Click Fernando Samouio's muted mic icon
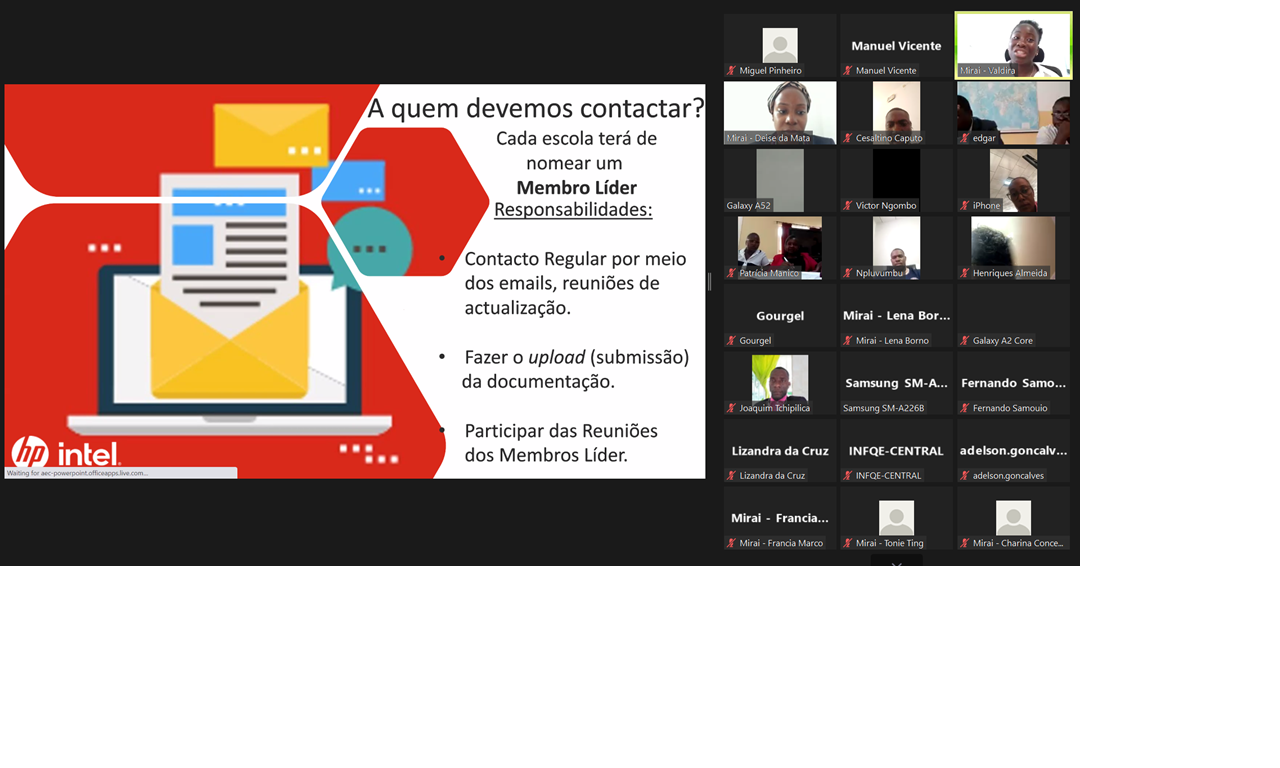The height and width of the screenshot is (768, 1280). coord(965,408)
